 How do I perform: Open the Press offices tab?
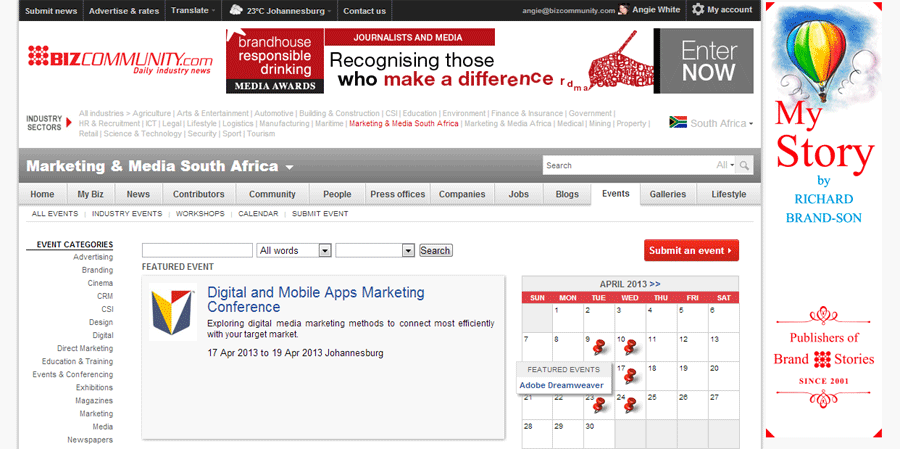tap(397, 194)
